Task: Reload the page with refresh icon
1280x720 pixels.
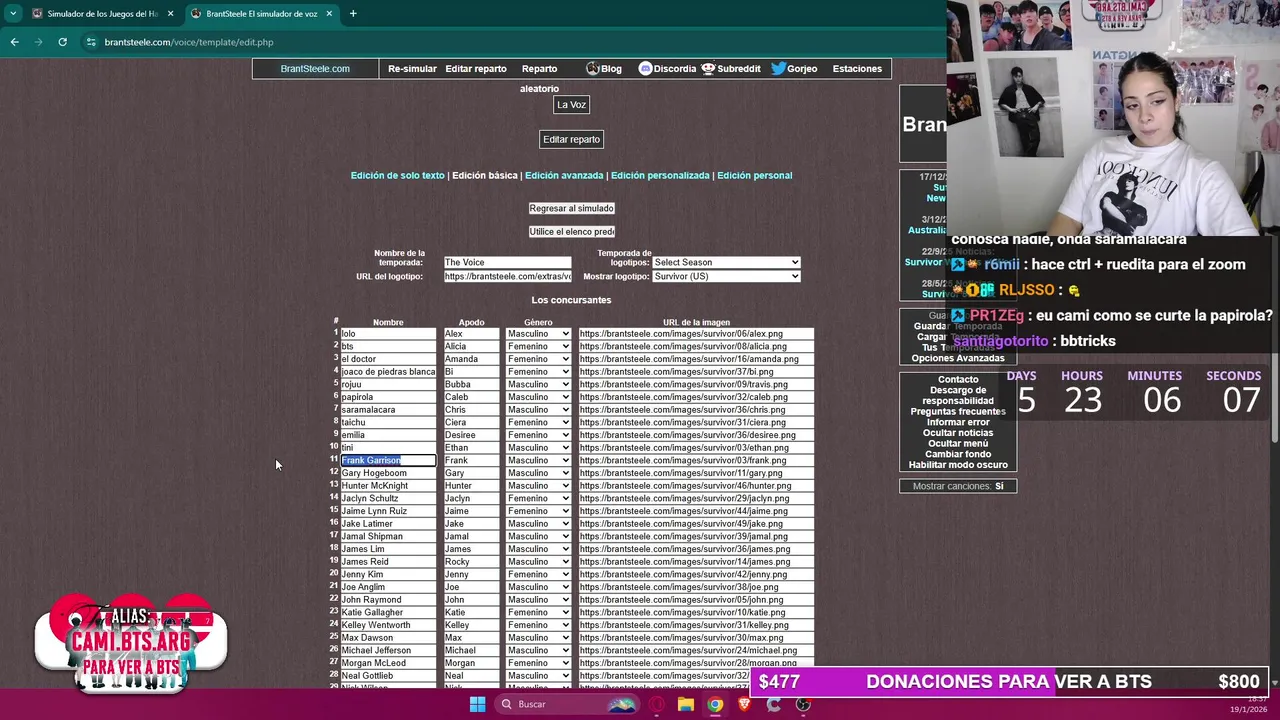Action: (x=62, y=42)
